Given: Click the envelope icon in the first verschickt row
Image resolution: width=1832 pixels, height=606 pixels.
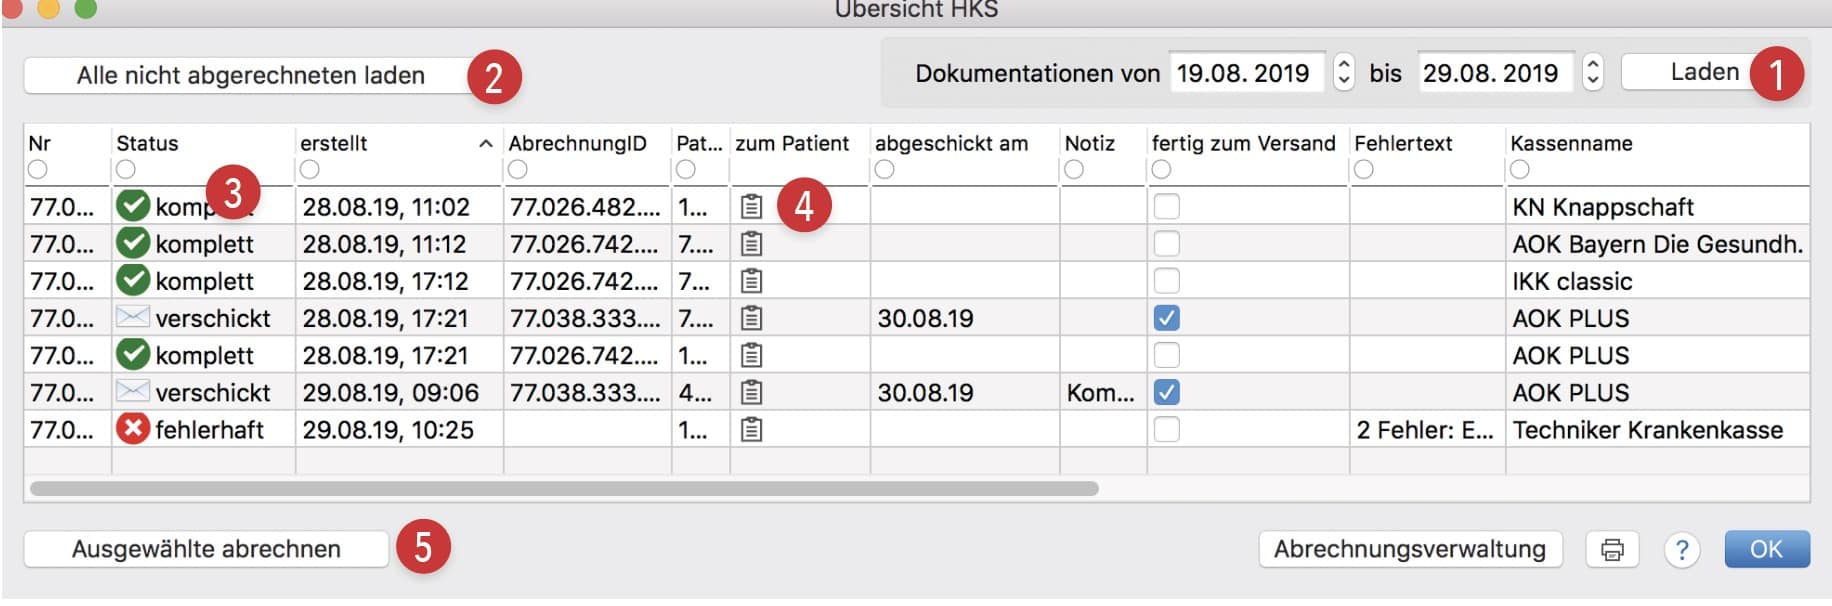Looking at the screenshot, I should point(134,318).
